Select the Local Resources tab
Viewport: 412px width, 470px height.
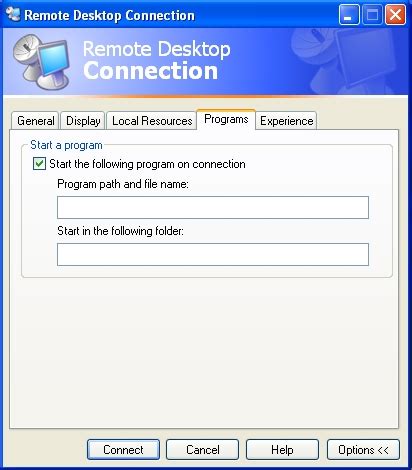152,121
